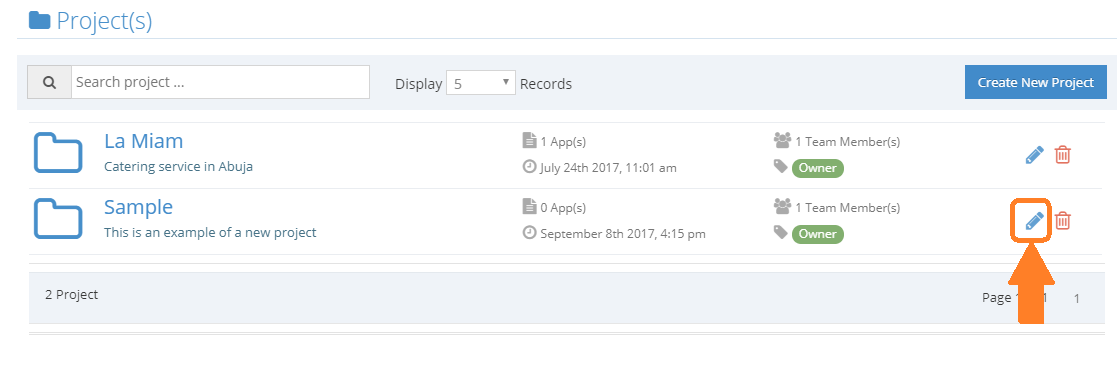Click the Sample project clock icon
The image size is (1118, 371).
pos(529,233)
